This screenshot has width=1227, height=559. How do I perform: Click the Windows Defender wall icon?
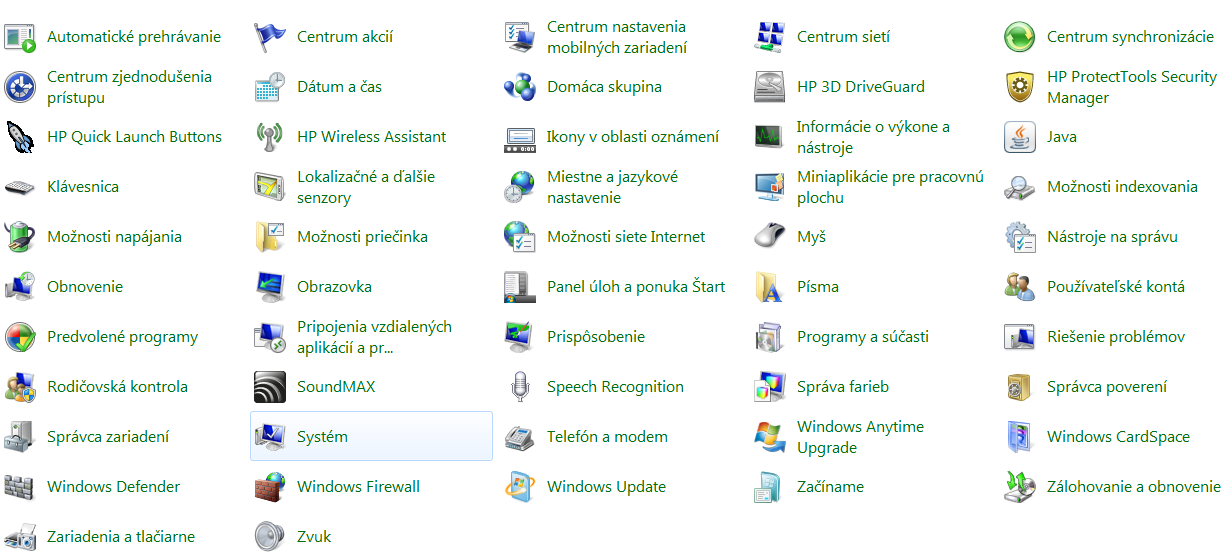click(x=19, y=487)
